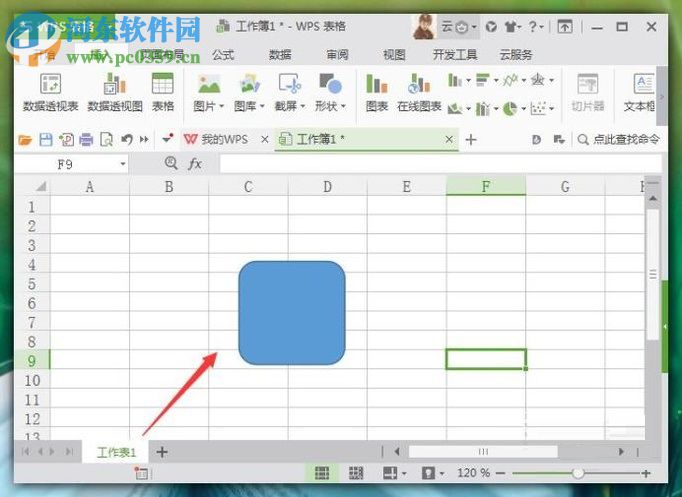
Task: Select row header 5
Action: (32, 284)
